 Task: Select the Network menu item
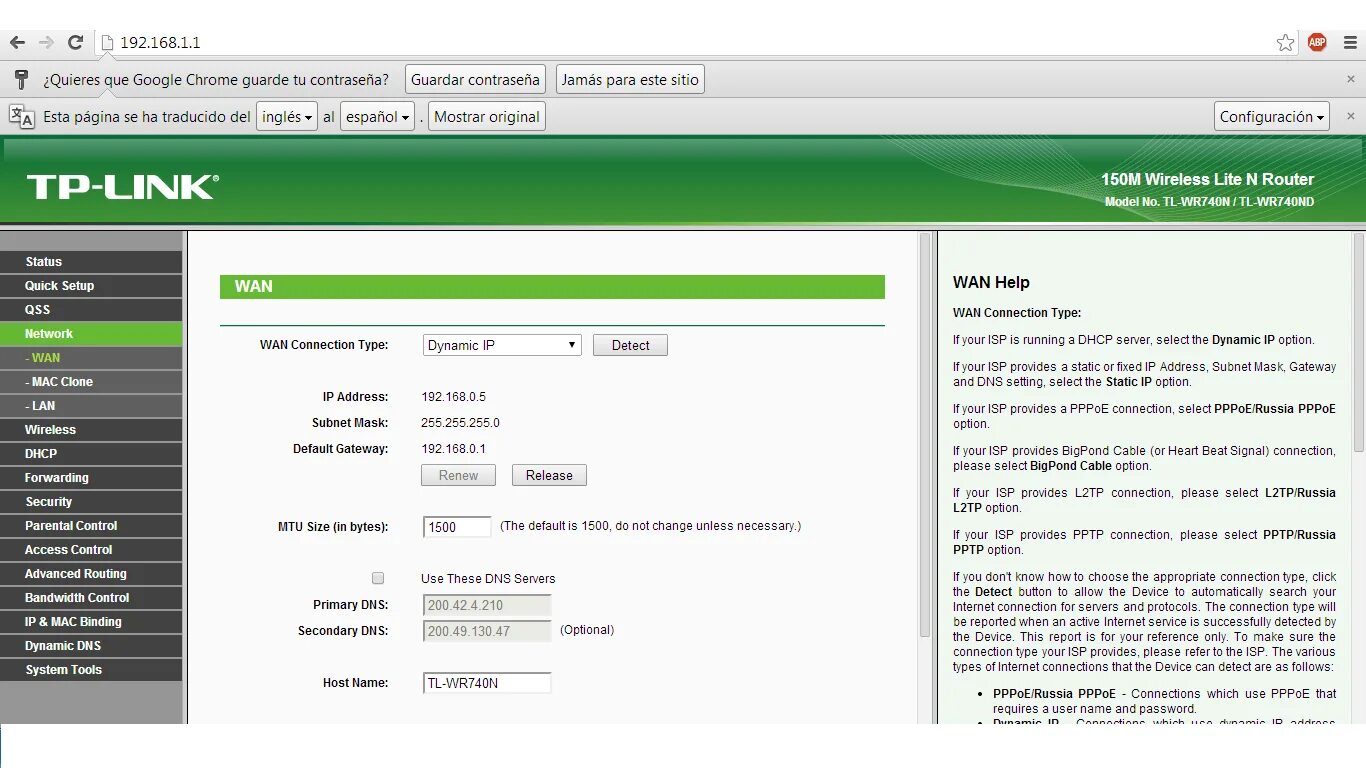(x=91, y=333)
